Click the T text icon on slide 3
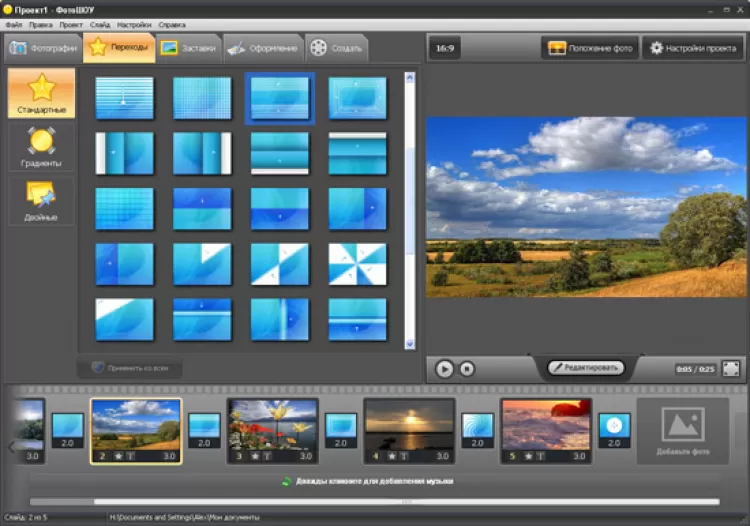The width and height of the screenshot is (750, 526). click(267, 456)
